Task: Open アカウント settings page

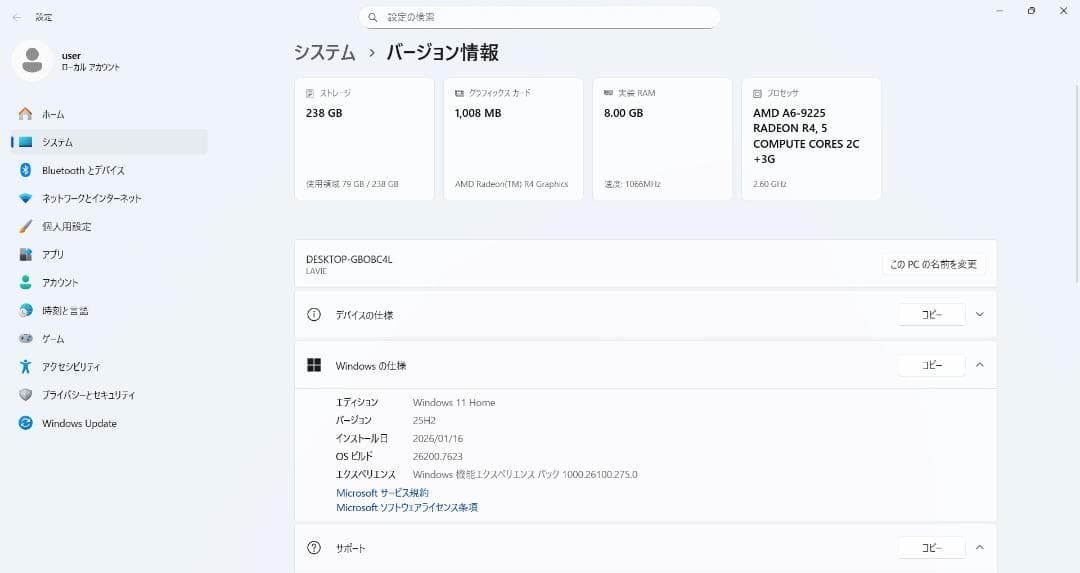Action: coord(110,282)
